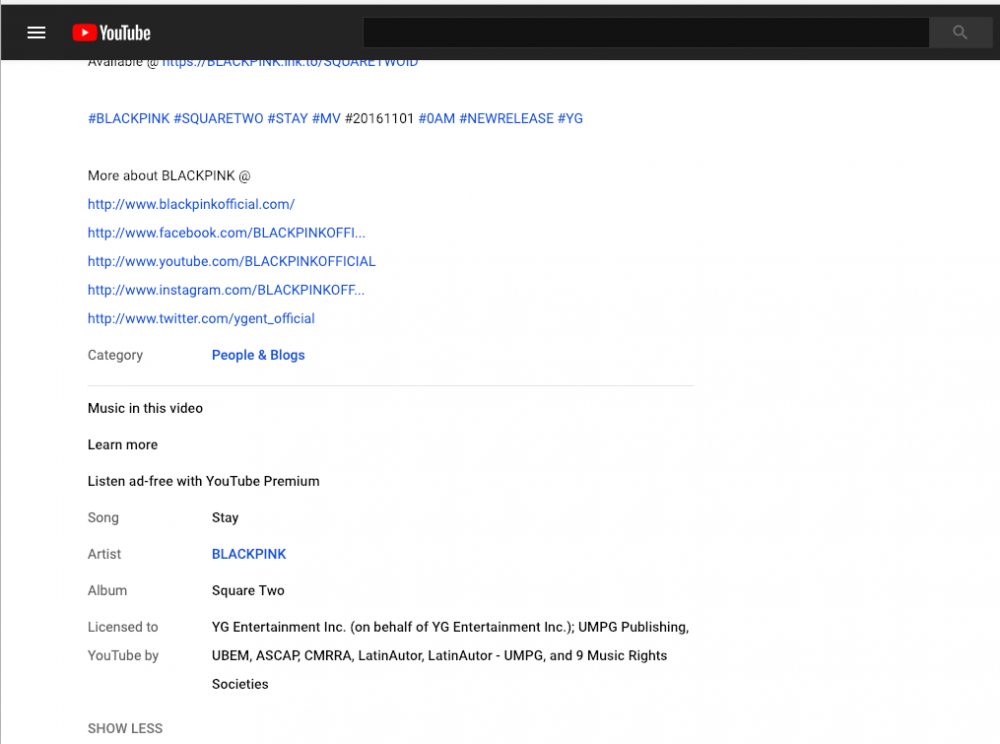
Task: Click Learn more under Music in this video
Action: (122, 445)
